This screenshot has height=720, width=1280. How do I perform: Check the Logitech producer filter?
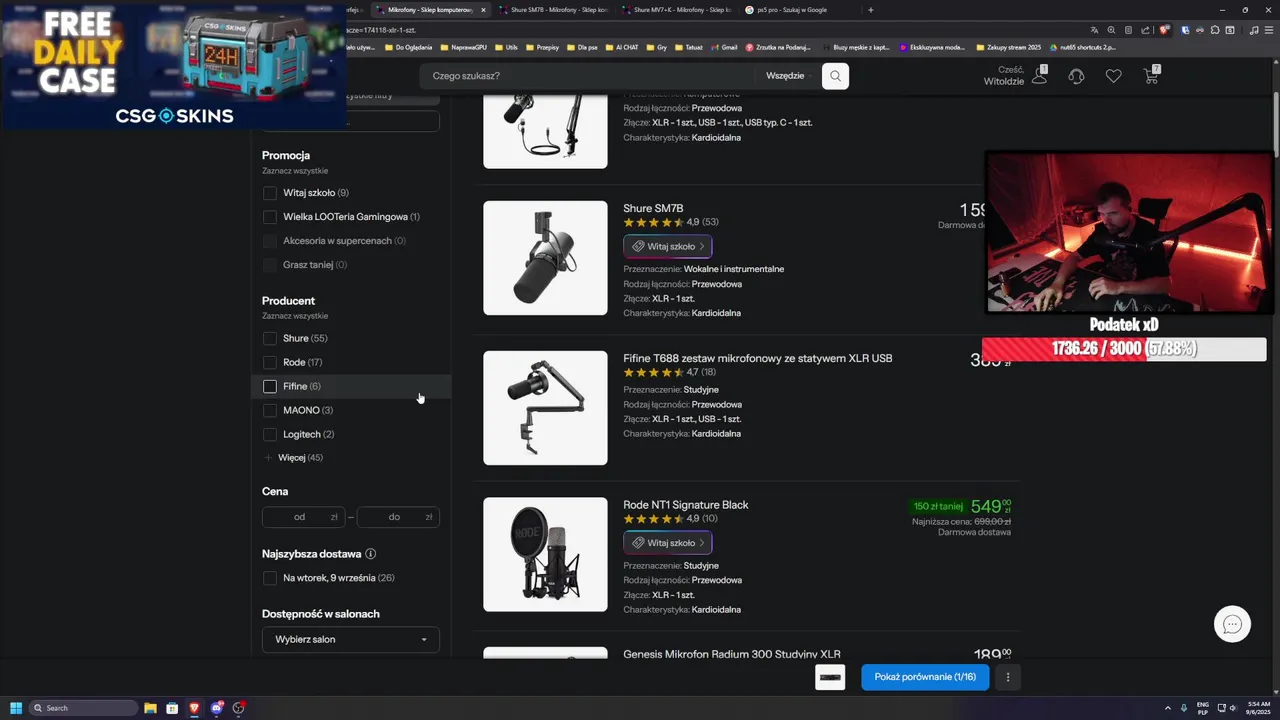(269, 435)
